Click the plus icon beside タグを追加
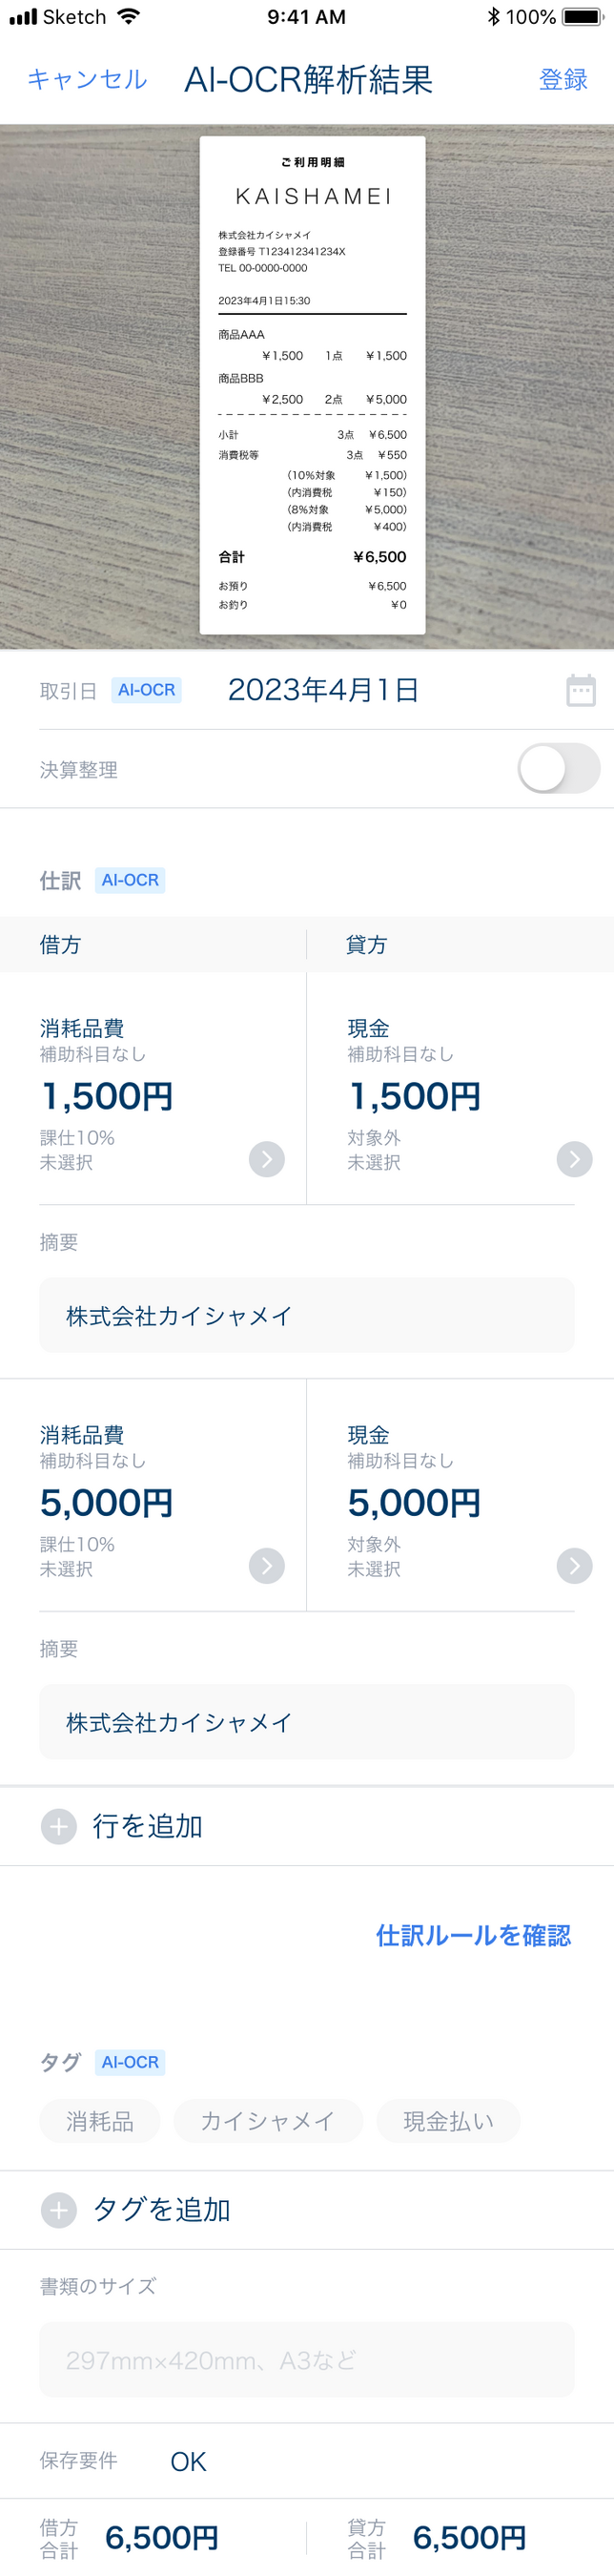This screenshot has width=614, height=2576. pos(59,2210)
